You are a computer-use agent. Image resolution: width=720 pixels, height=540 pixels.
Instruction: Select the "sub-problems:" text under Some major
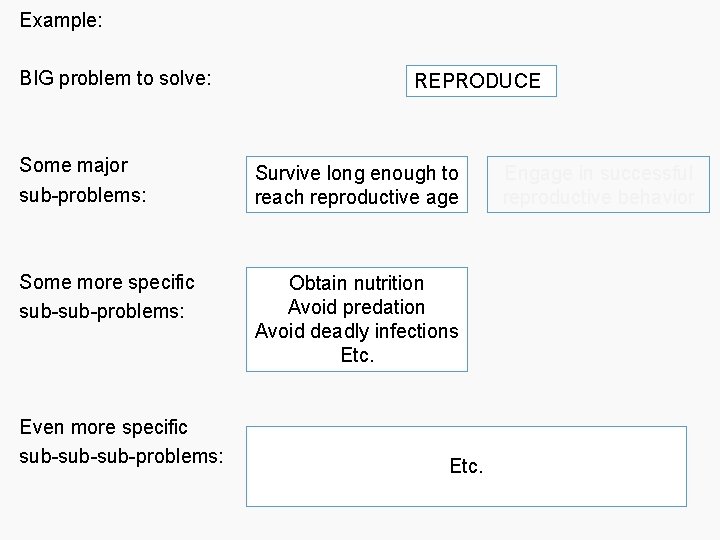pos(83,196)
